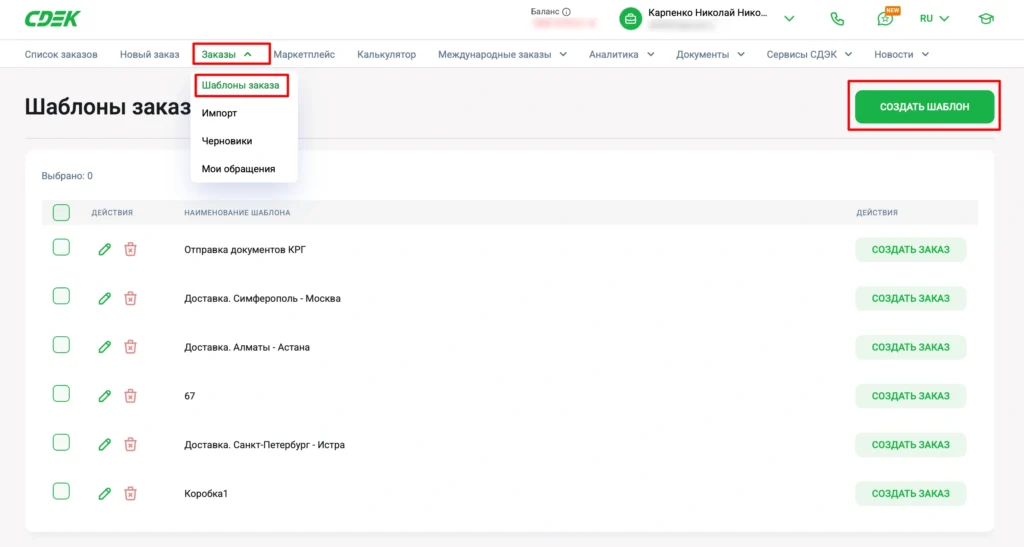1024x547 pixels.
Task: Select Импорт in the dropdown
Action: pyautogui.click(x=219, y=113)
